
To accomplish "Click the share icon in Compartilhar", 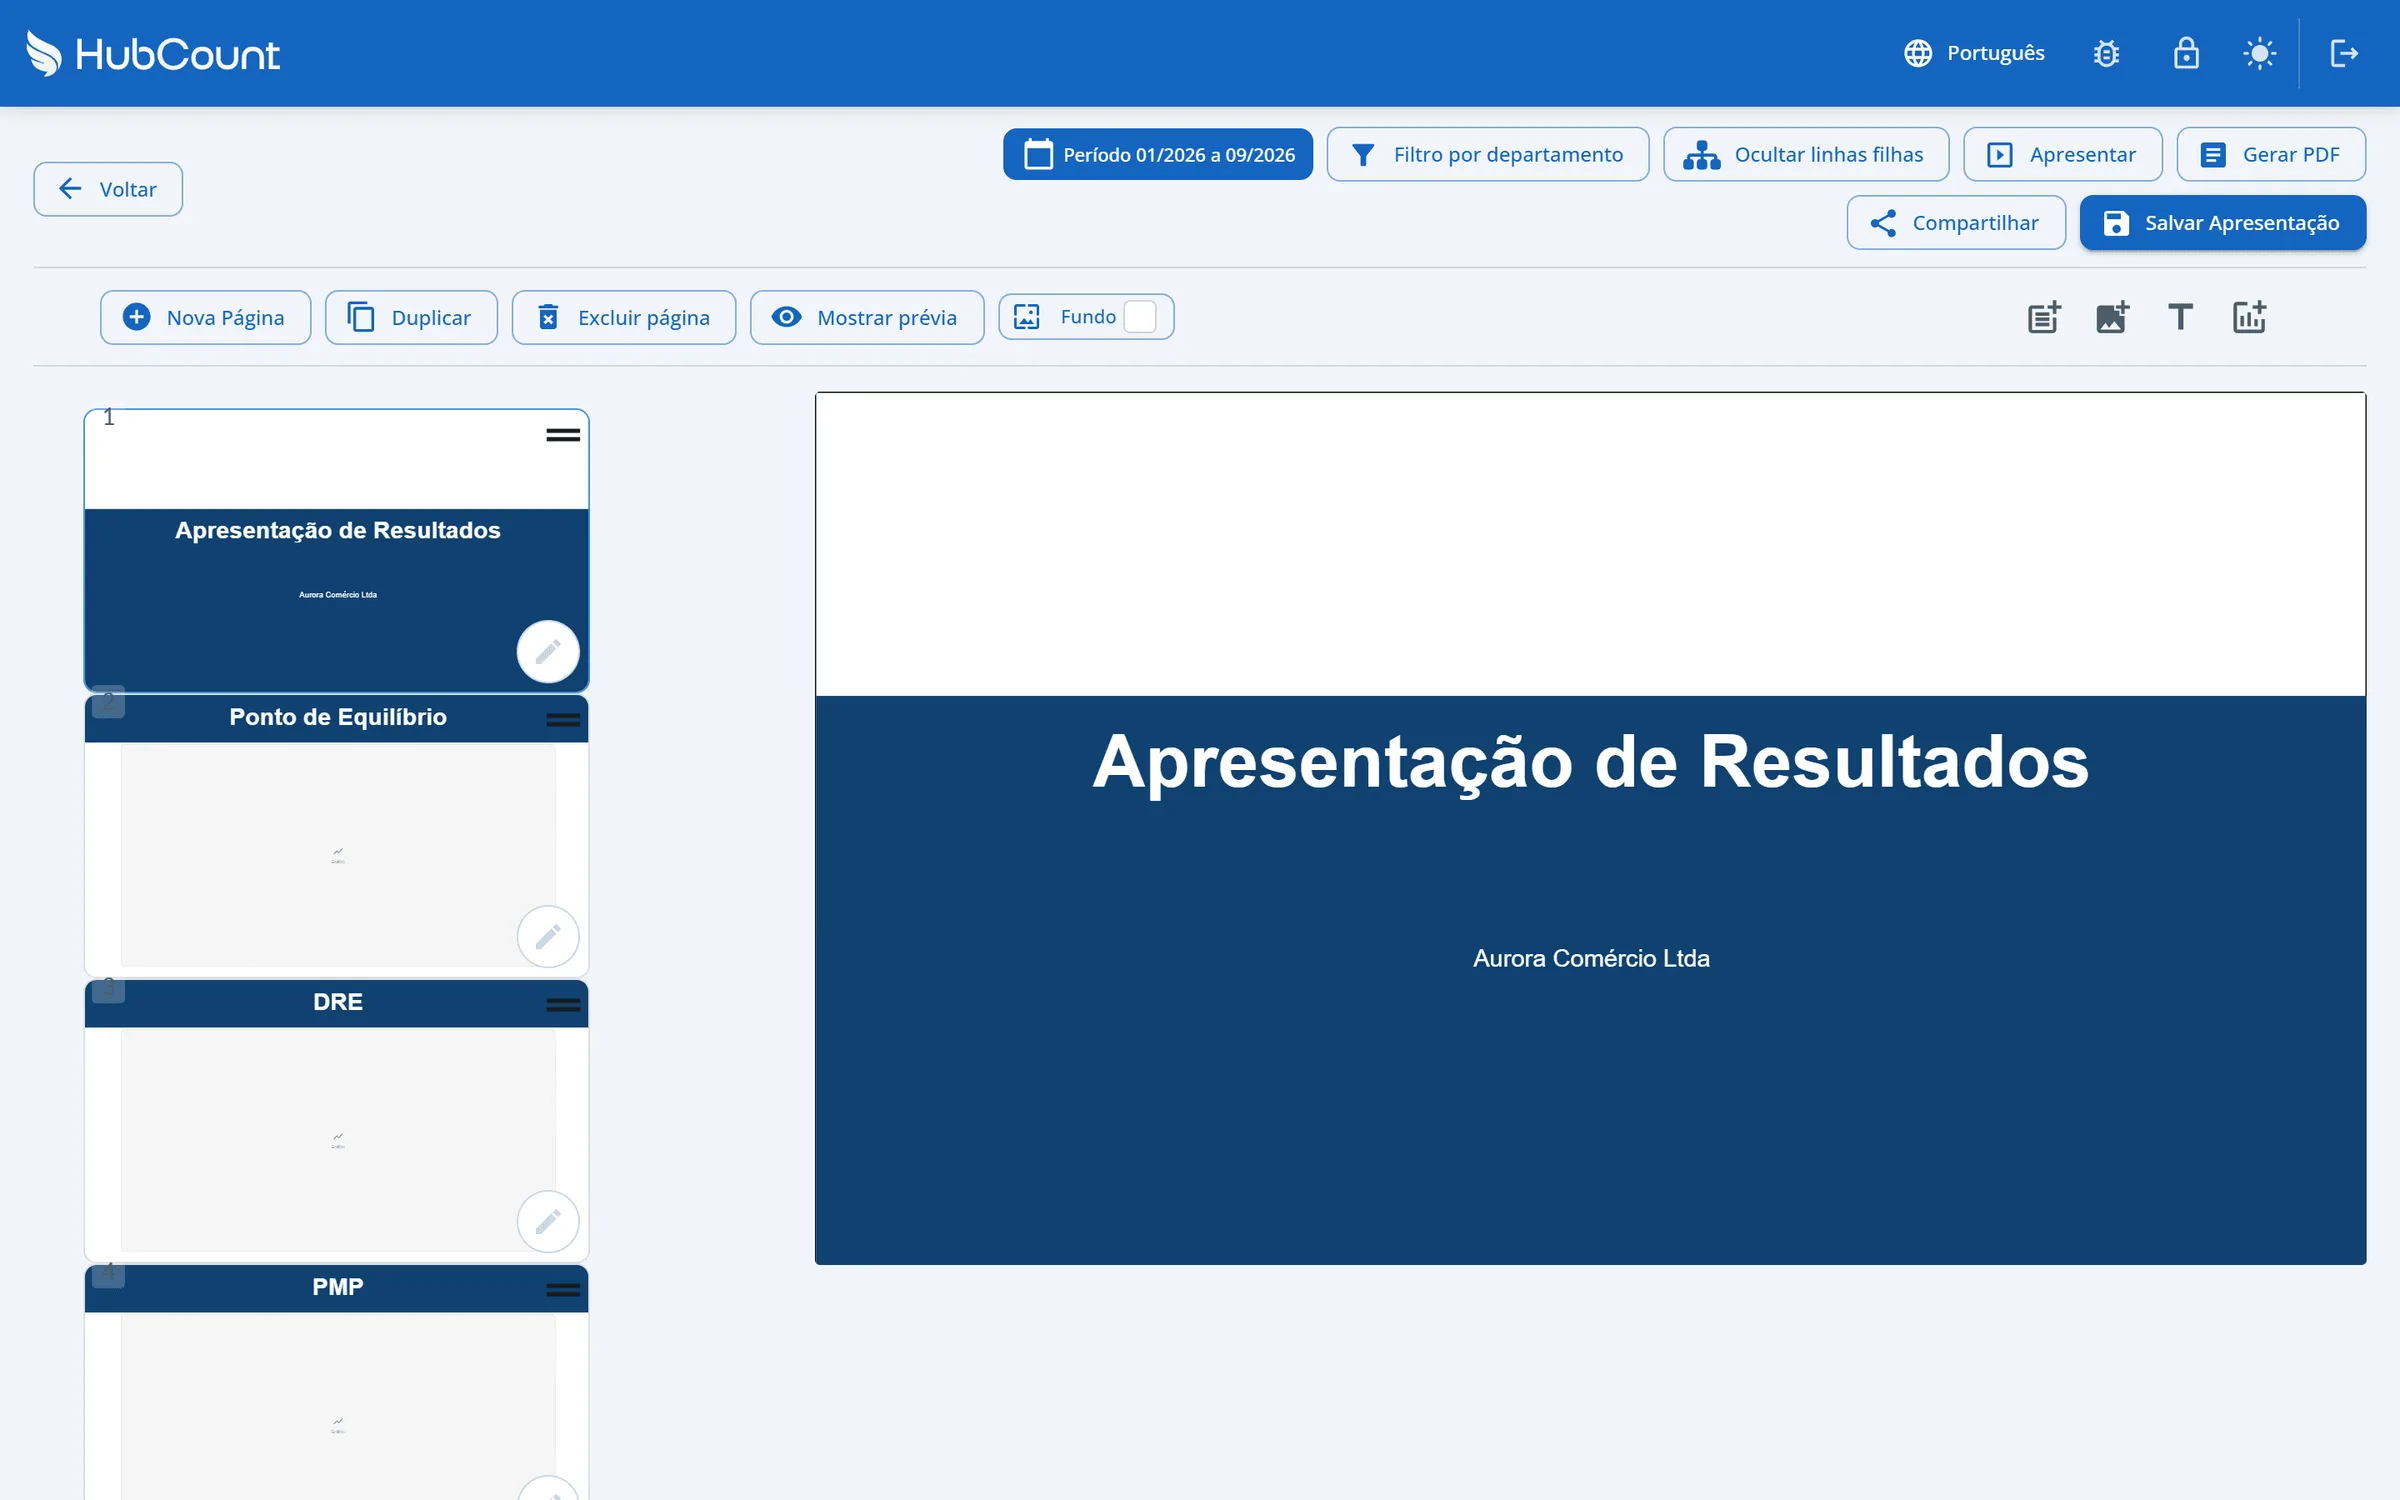I will 1883,223.
